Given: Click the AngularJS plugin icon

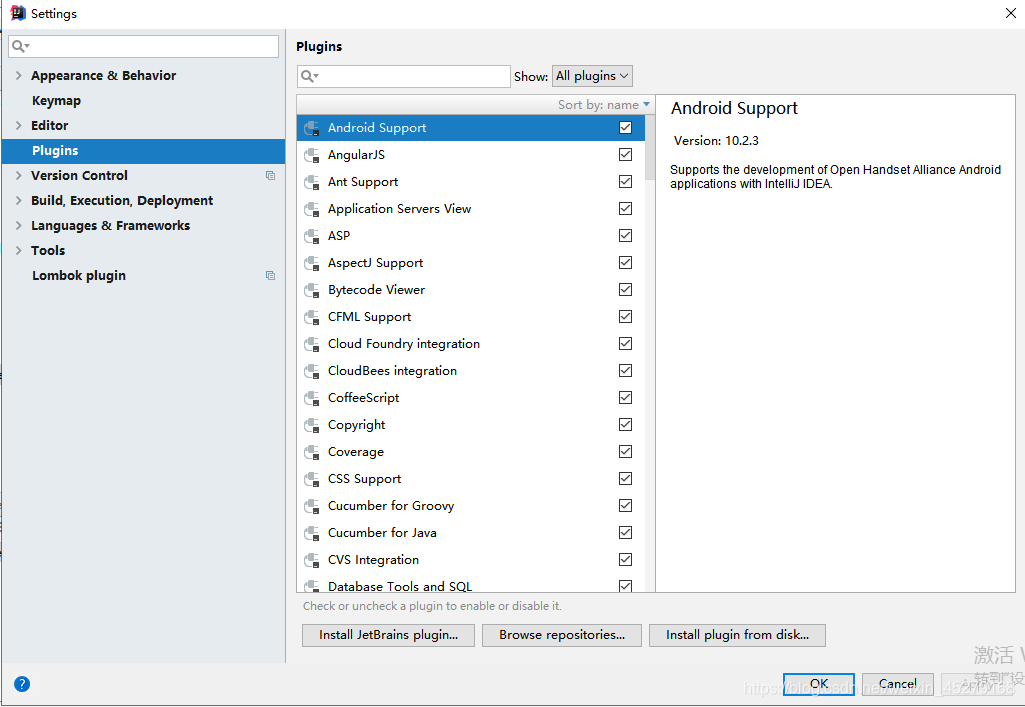Looking at the screenshot, I should point(312,155).
